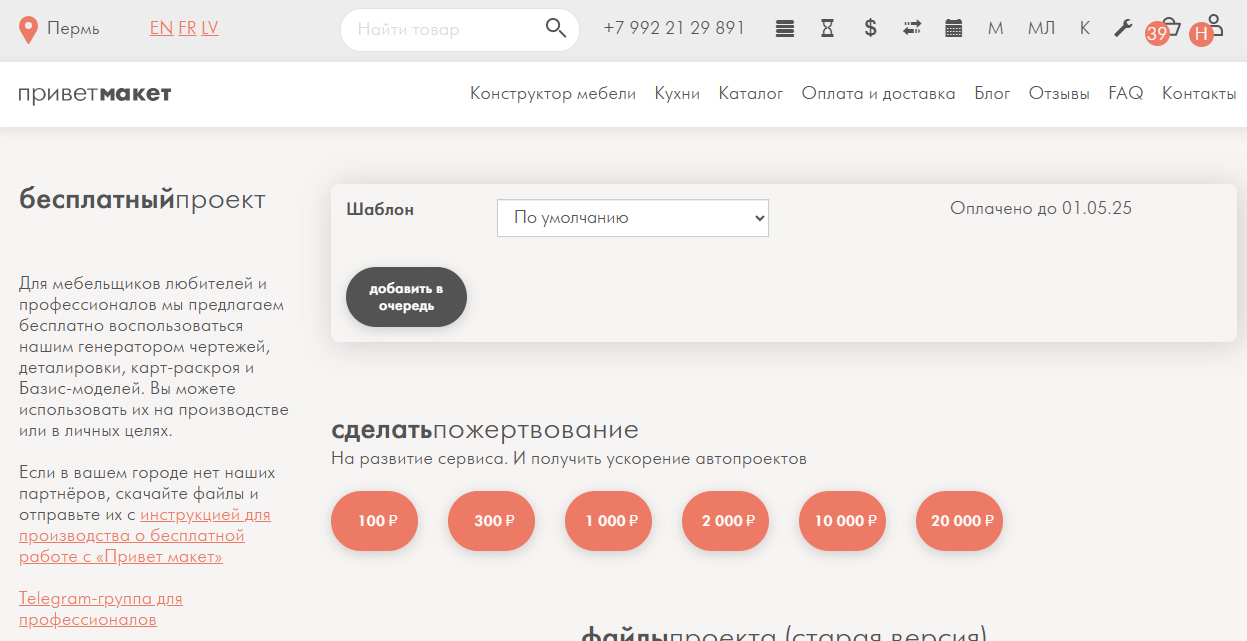Click the exchange arrows icon

[x=911, y=28]
